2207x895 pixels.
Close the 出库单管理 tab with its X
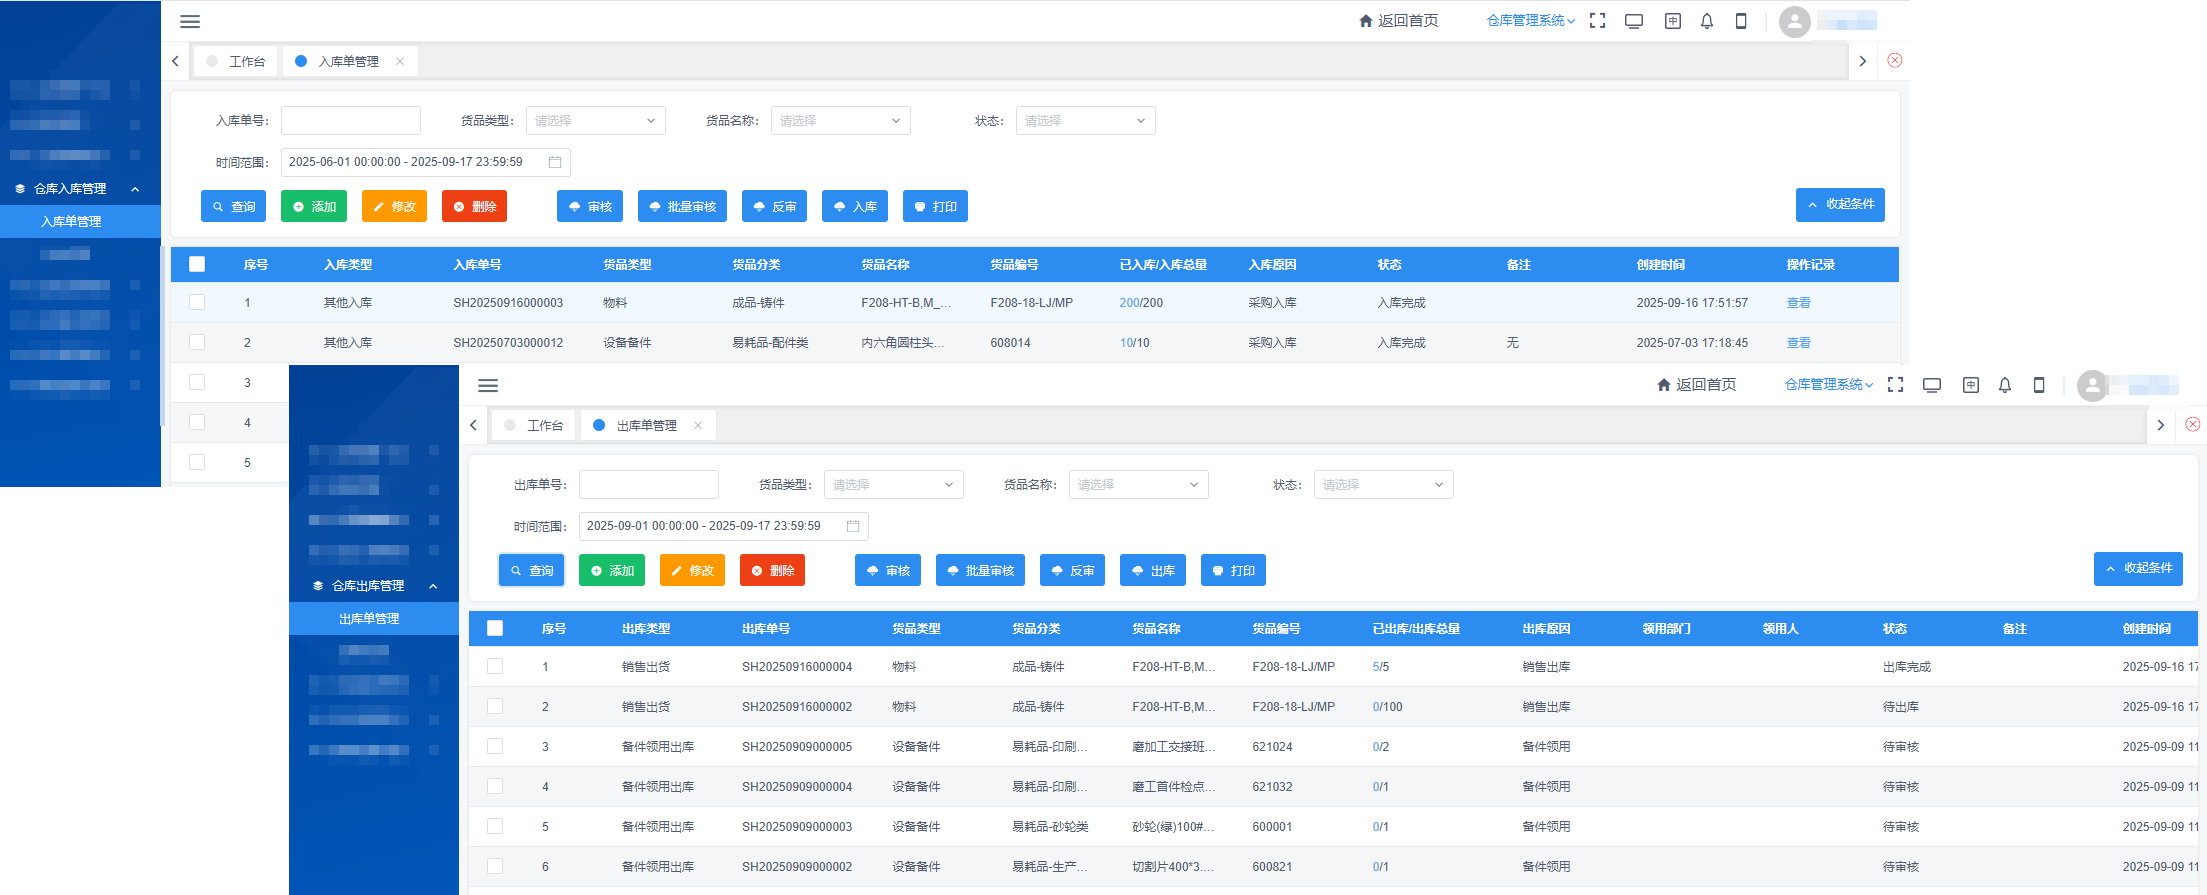[698, 425]
